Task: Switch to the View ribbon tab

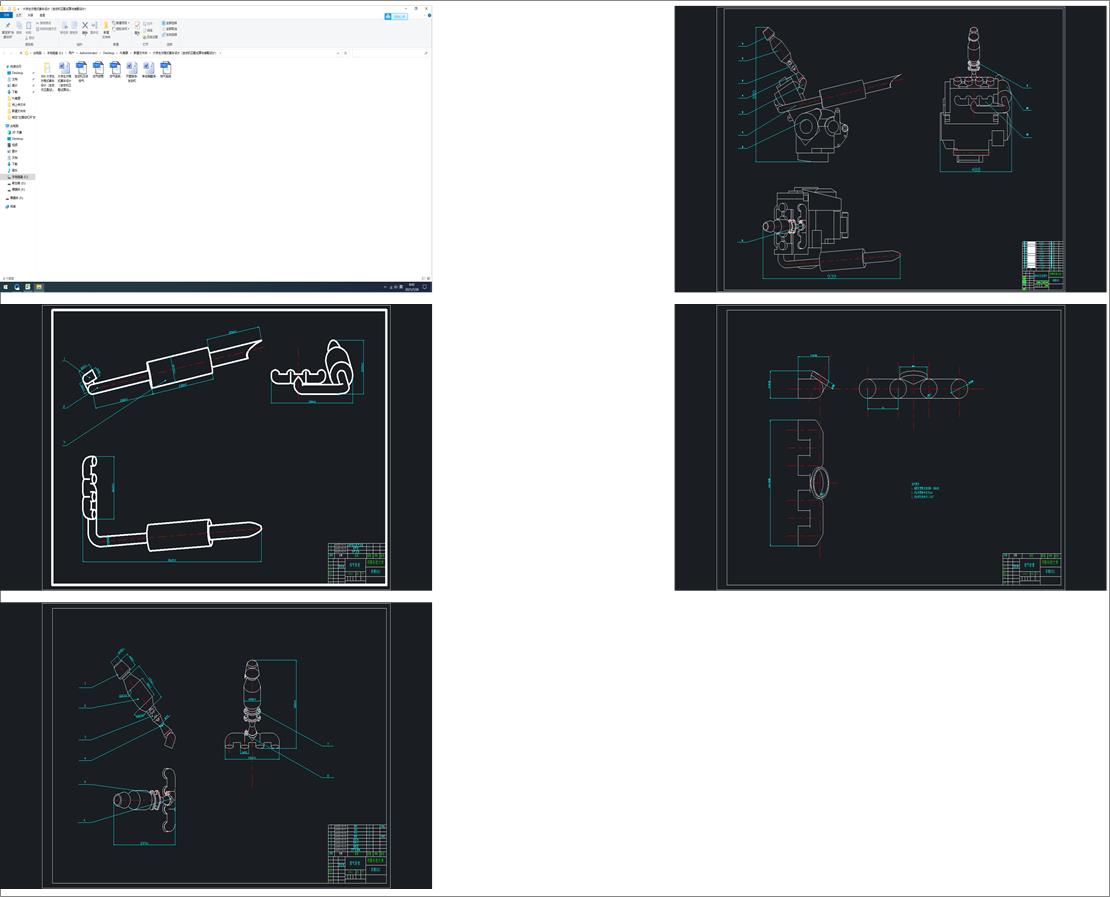Action: click(42, 15)
